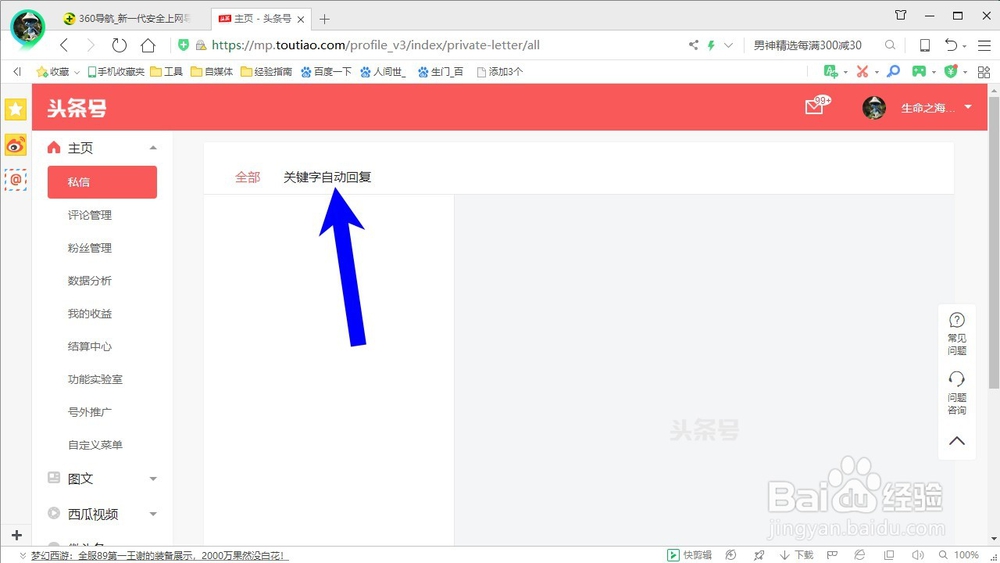Open the mobile device view icon
The height and width of the screenshot is (563, 1000).
pyautogui.click(x=924, y=45)
